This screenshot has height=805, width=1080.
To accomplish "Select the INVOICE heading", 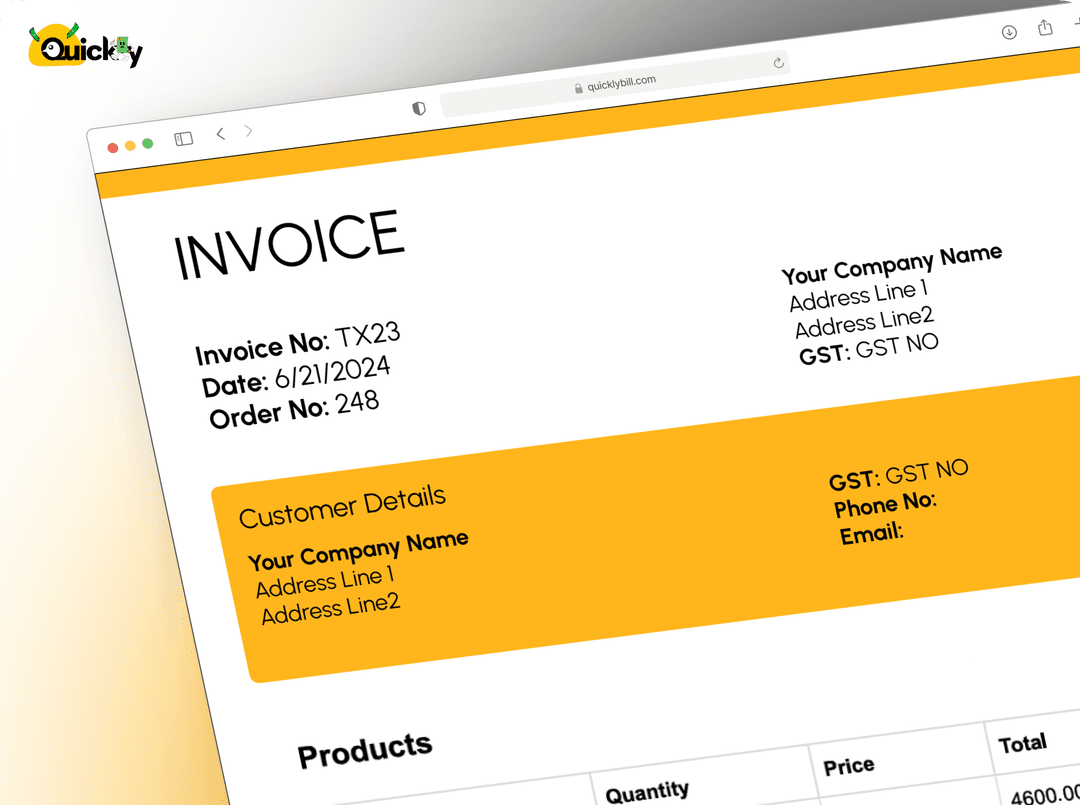I will pyautogui.click(x=289, y=245).
